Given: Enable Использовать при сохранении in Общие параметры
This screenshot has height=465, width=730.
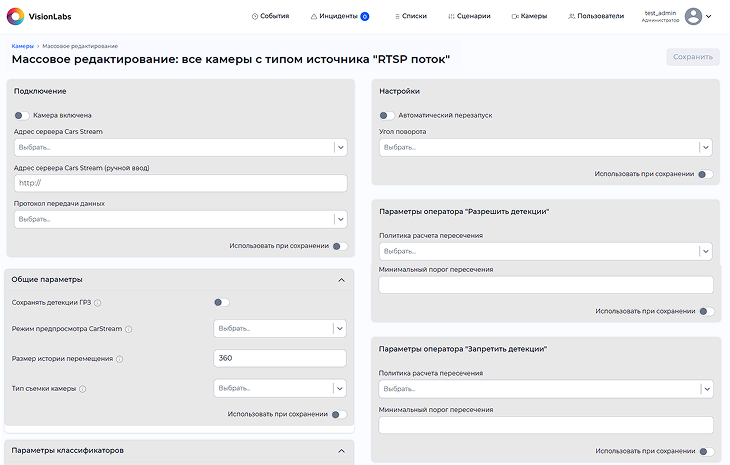Looking at the screenshot, I should pyautogui.click(x=339, y=415).
